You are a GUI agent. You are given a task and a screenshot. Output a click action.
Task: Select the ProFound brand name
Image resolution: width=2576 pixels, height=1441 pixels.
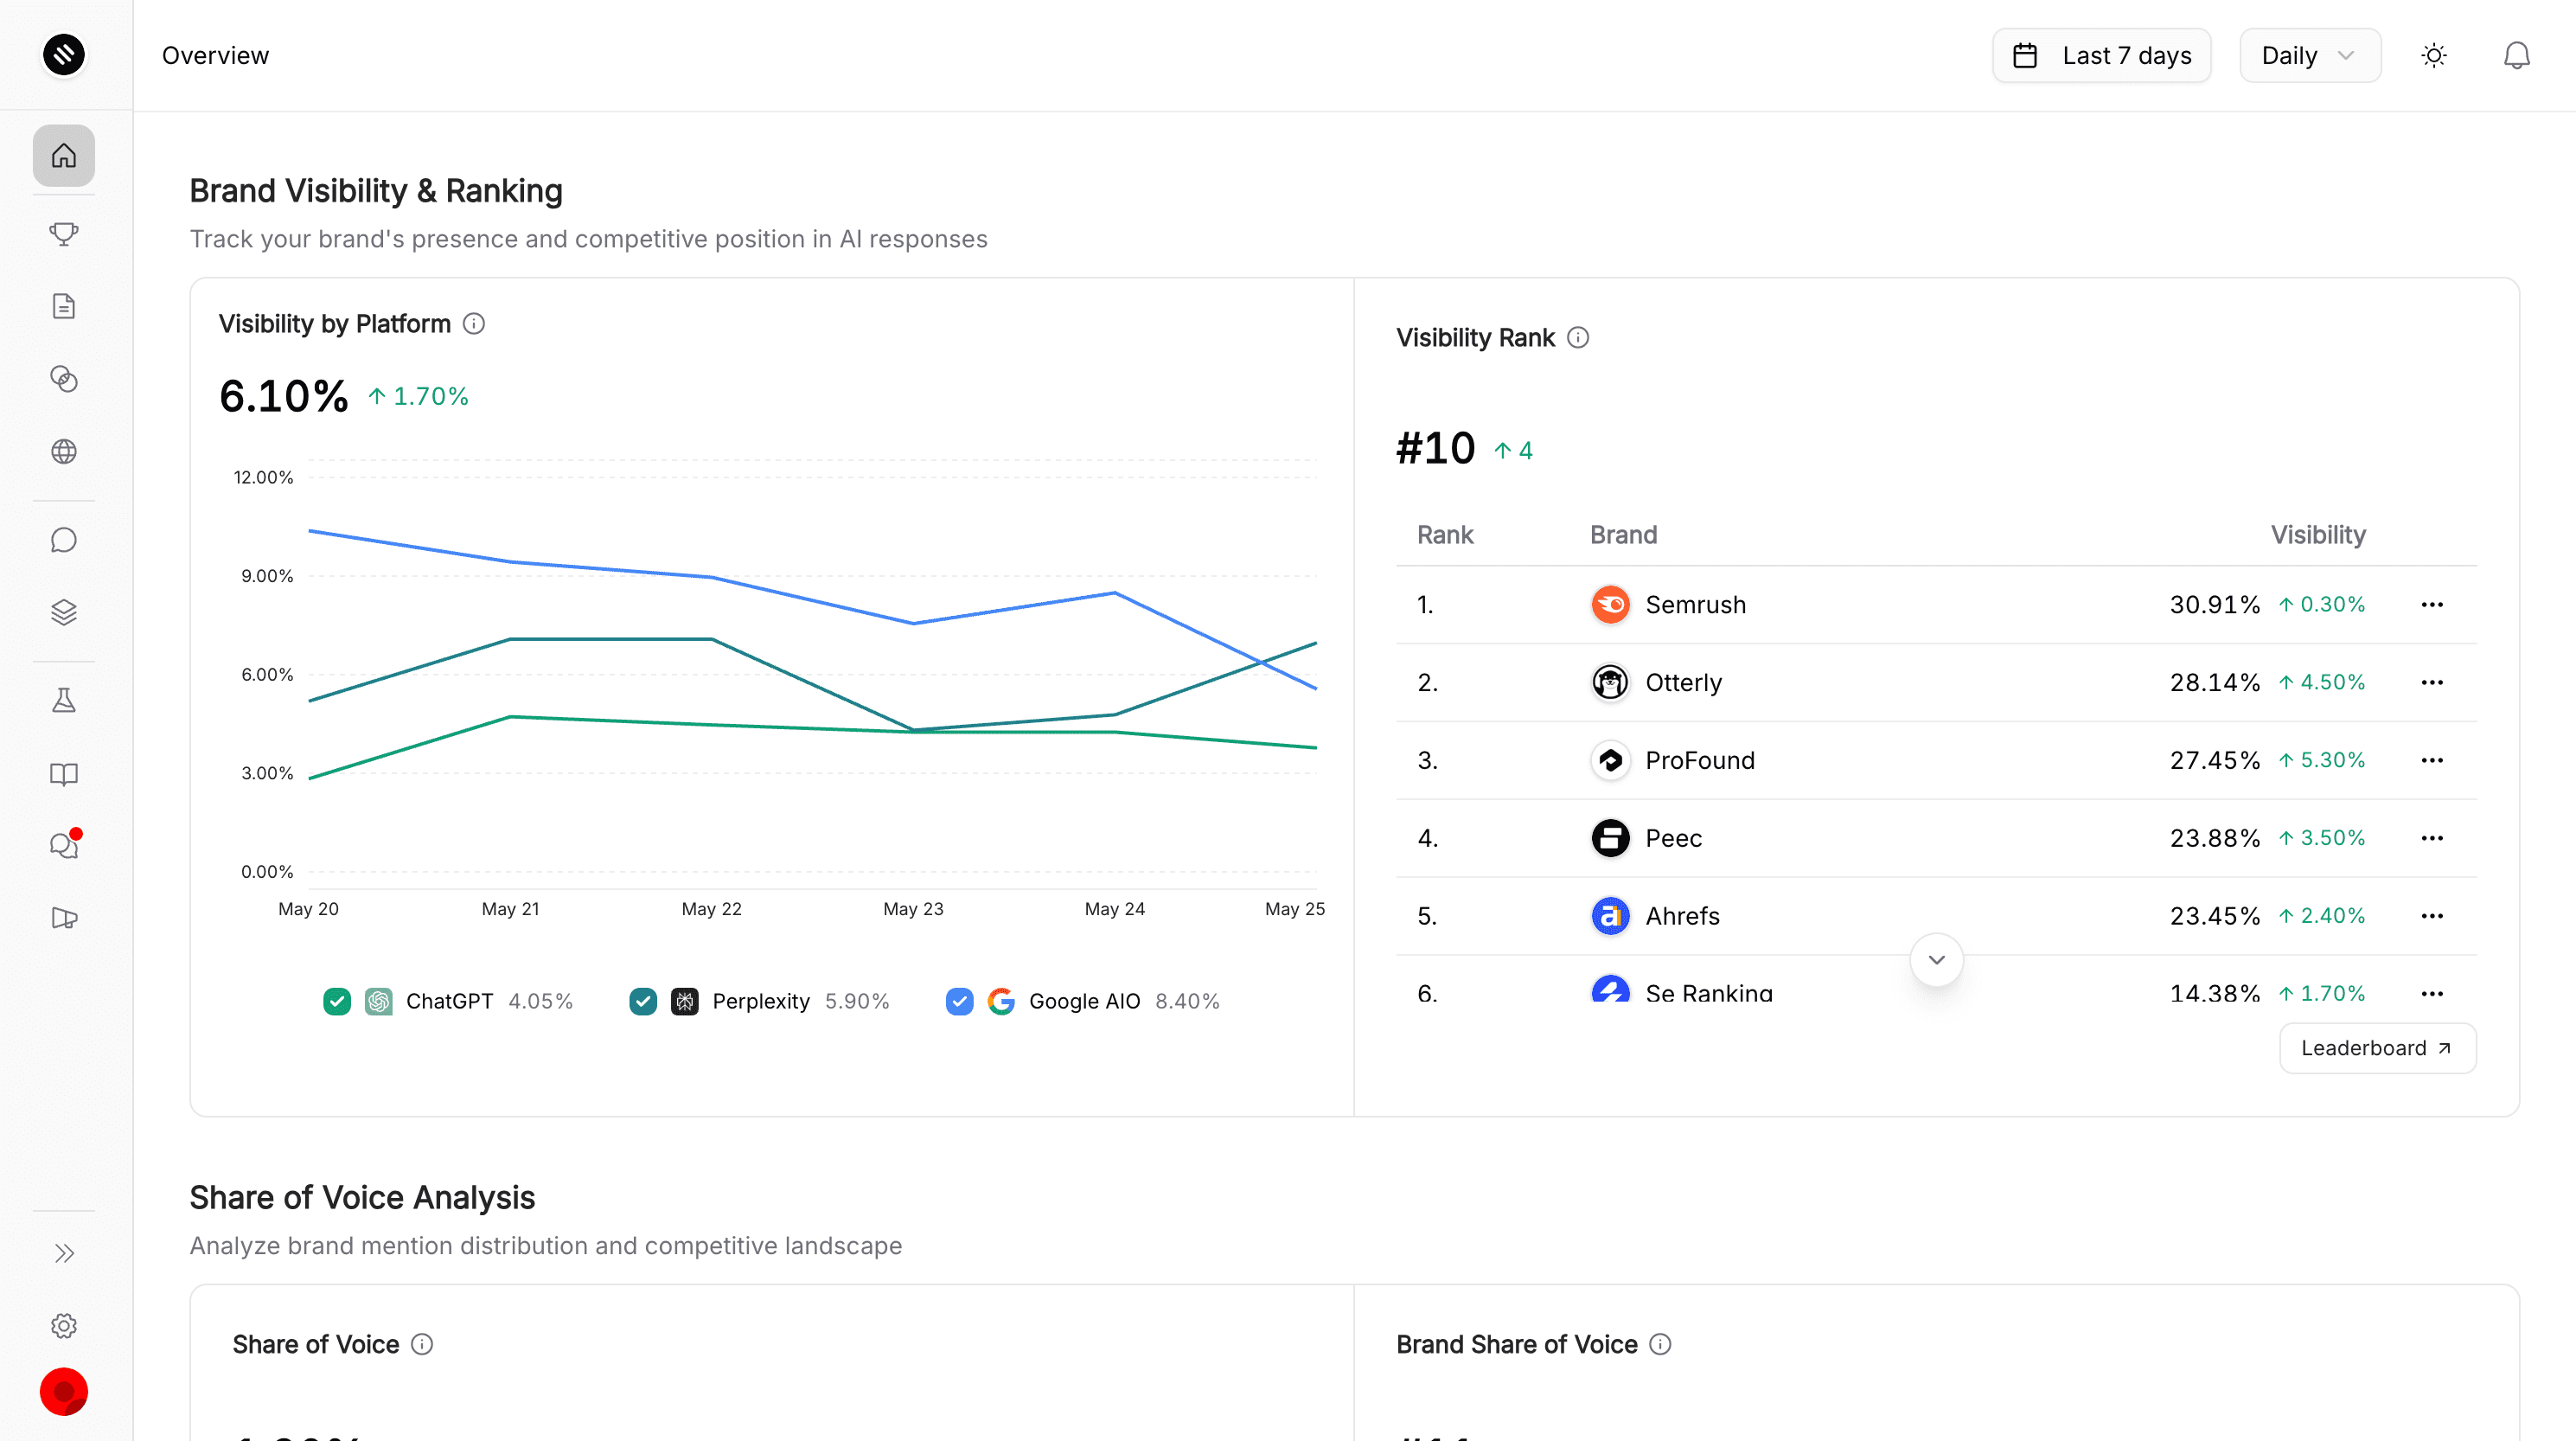pyautogui.click(x=1700, y=761)
